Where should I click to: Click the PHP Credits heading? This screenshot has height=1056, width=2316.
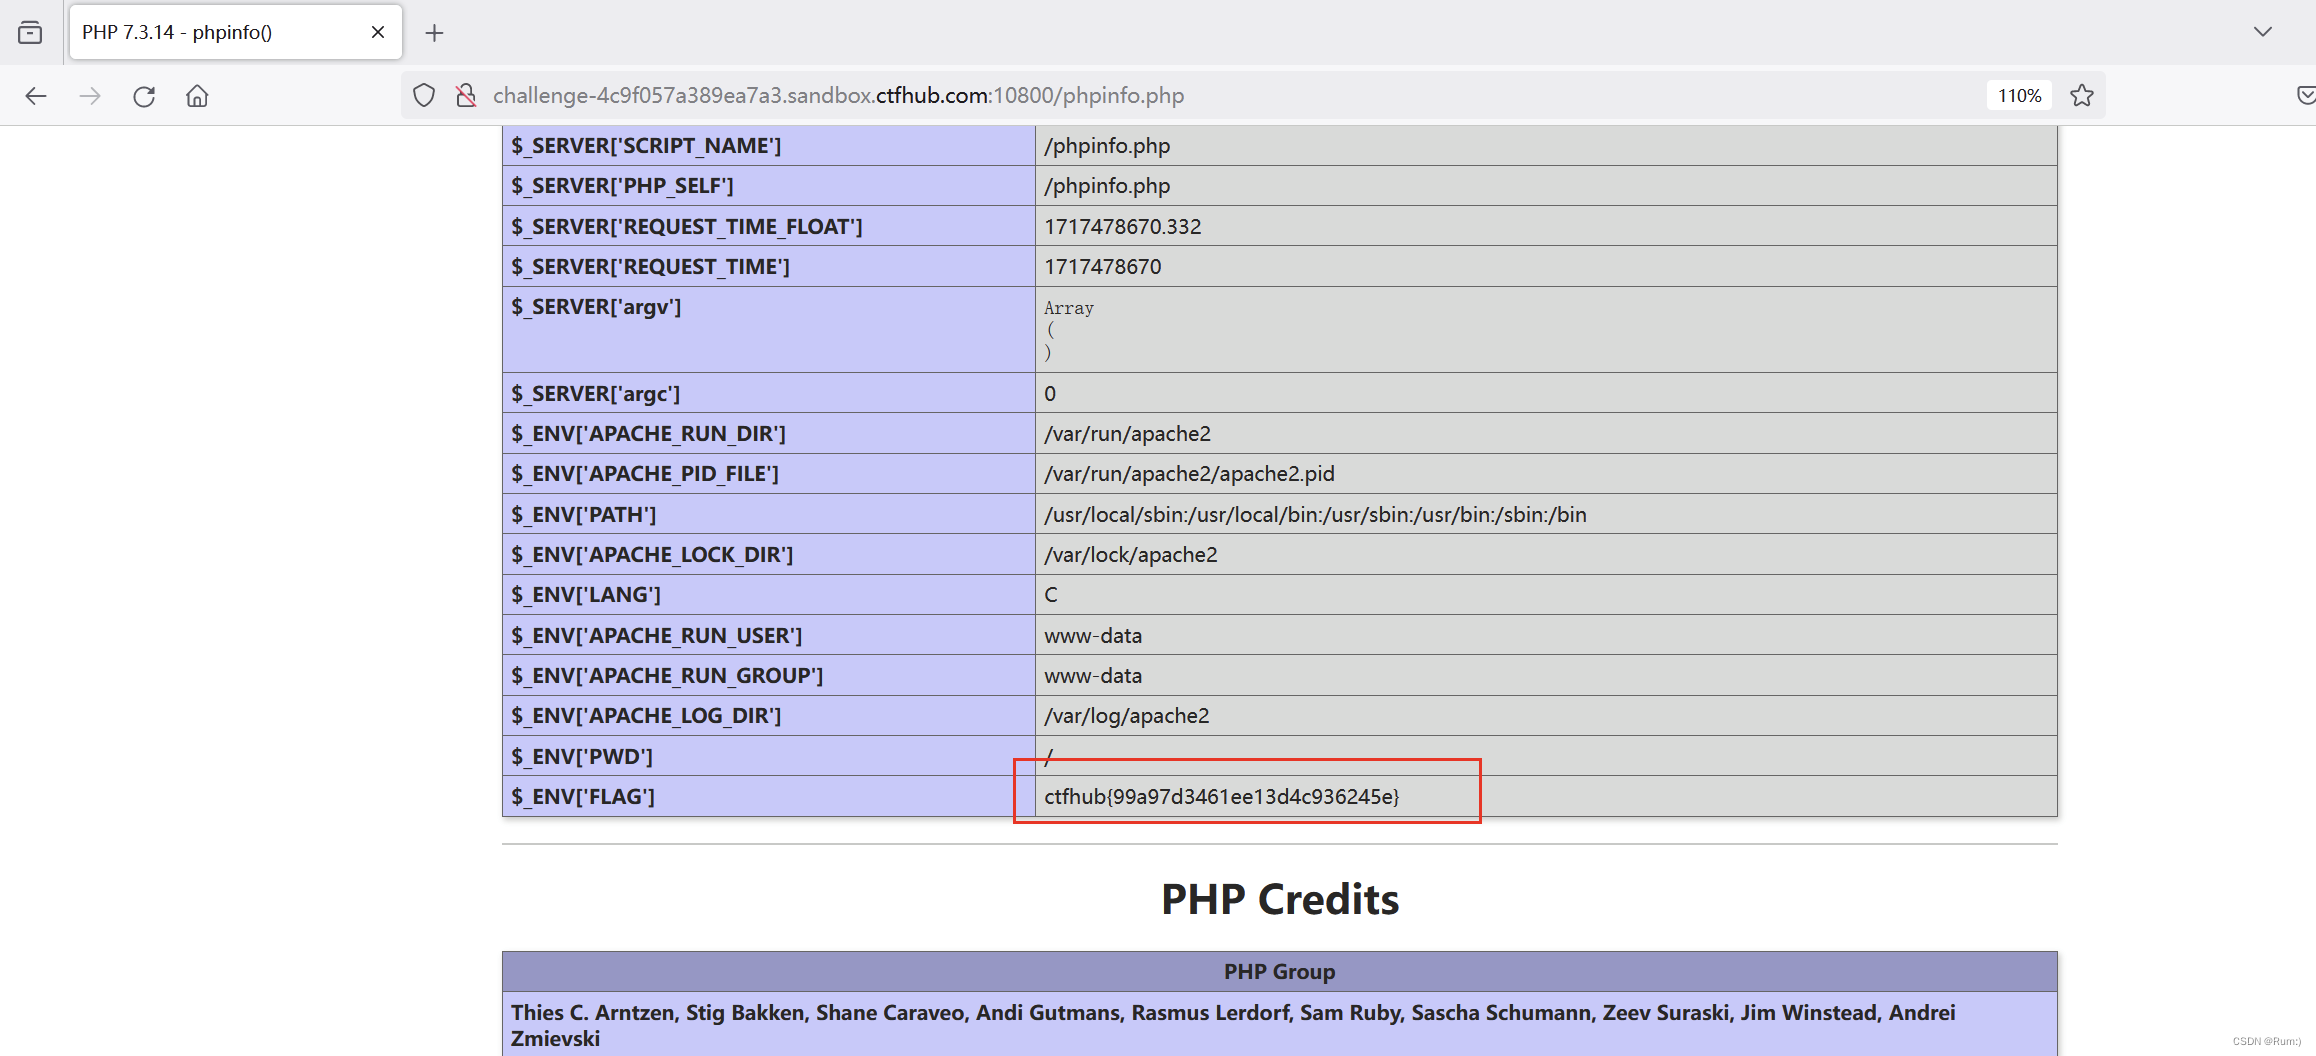coord(1280,900)
